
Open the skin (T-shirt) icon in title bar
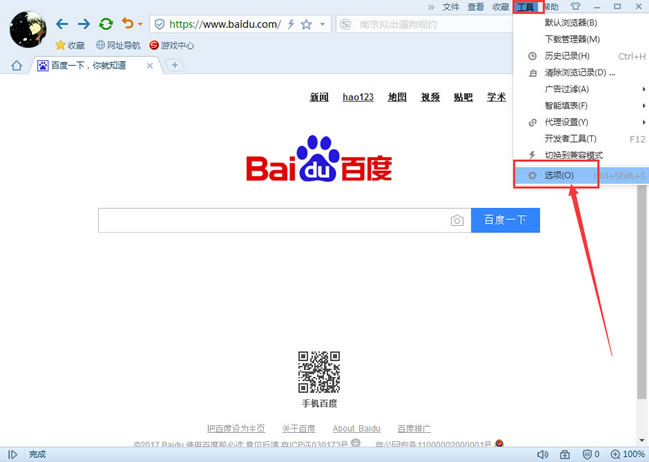pyautogui.click(x=574, y=7)
